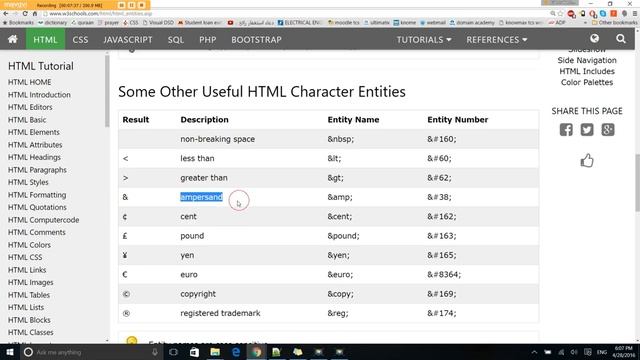Share this page on Twitter
Viewport: 640px width, 360px height.
pos(587,130)
